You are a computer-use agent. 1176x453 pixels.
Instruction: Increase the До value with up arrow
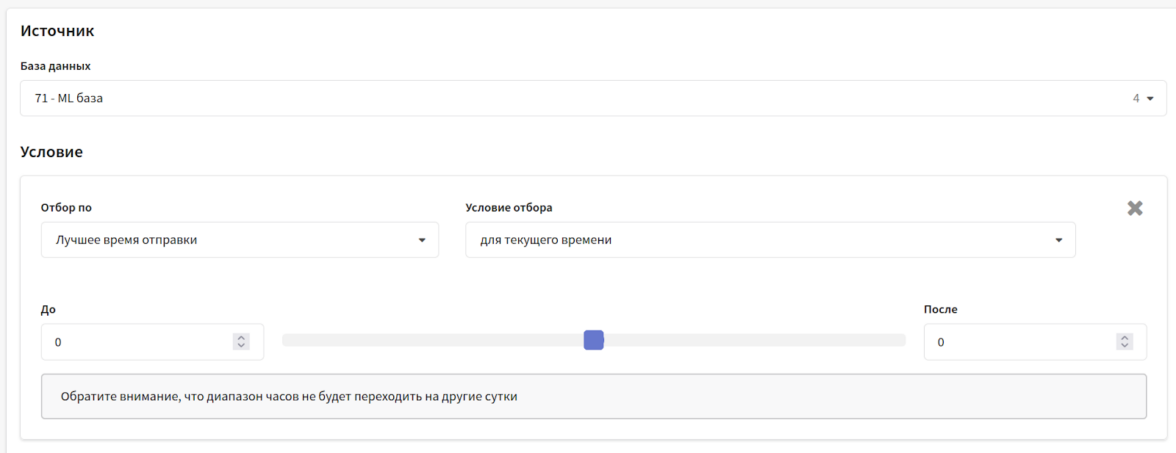(x=240, y=338)
